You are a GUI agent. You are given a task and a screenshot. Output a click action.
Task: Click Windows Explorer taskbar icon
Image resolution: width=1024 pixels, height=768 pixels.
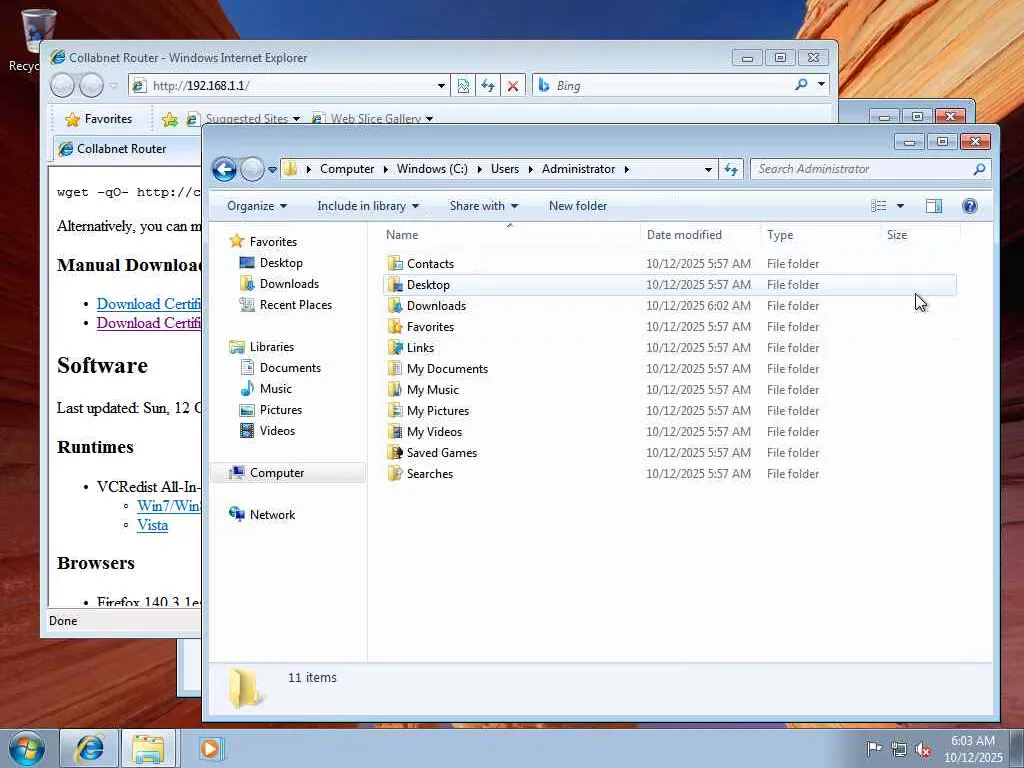click(148, 749)
